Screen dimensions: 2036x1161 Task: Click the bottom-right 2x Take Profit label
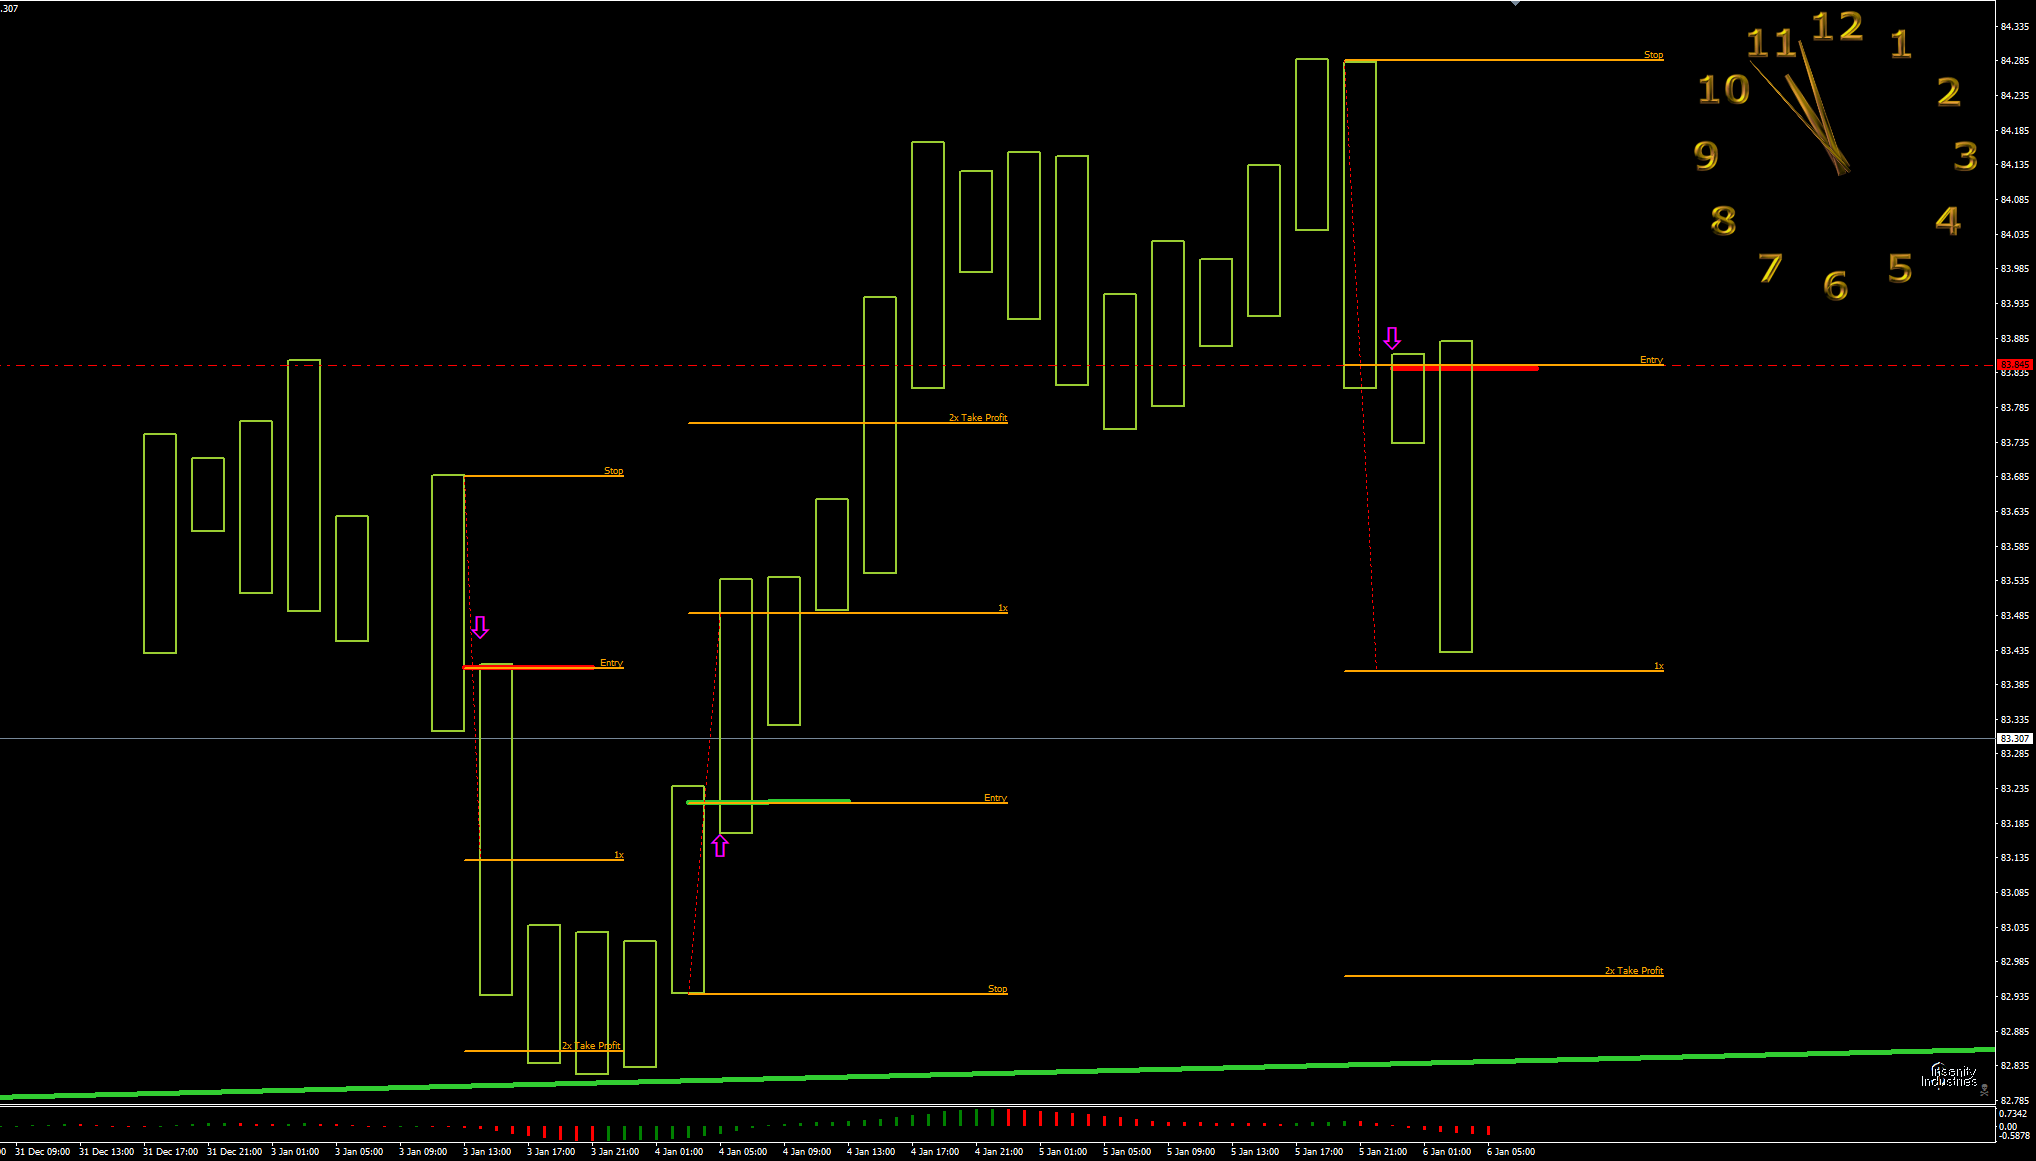1633,971
